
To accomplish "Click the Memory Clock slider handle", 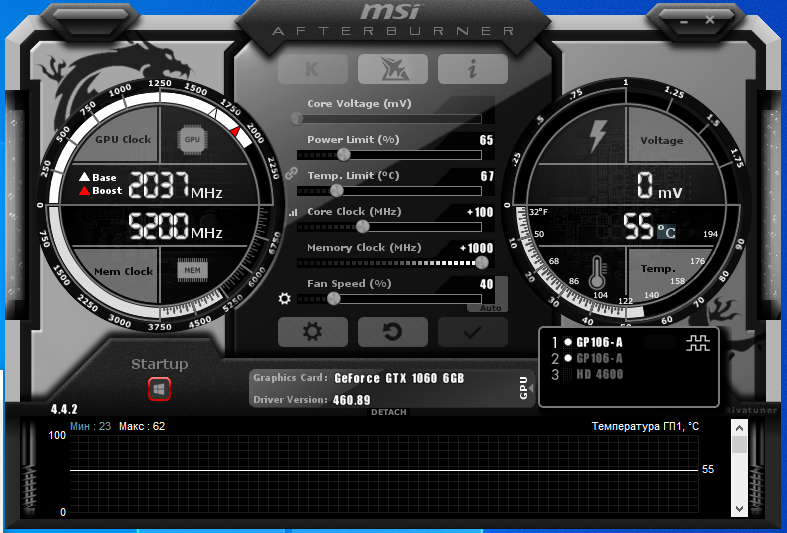I will 481,262.
